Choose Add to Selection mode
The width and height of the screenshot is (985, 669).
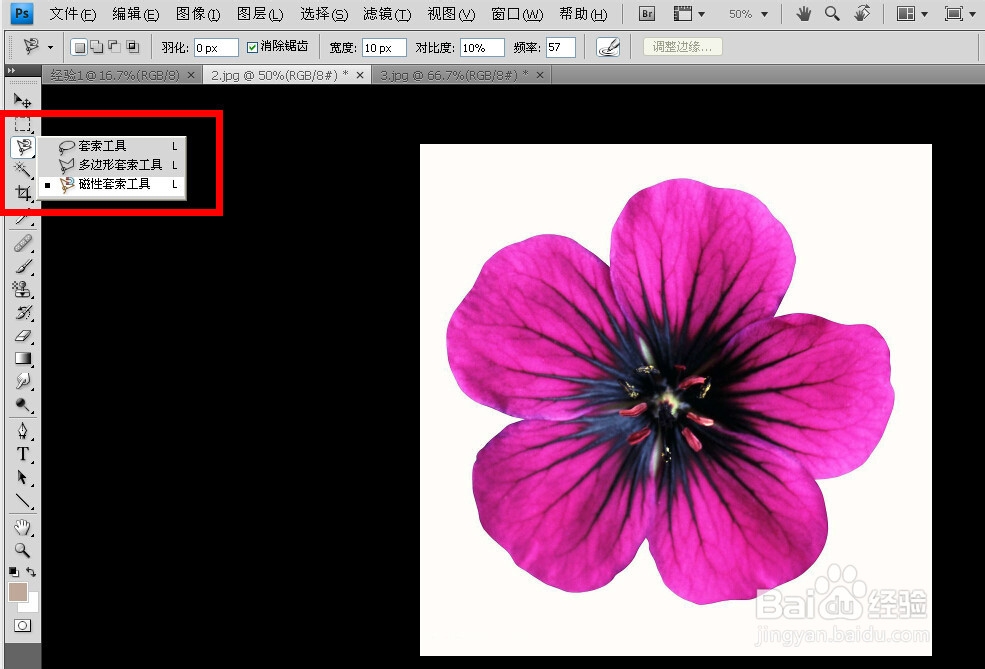(97, 46)
